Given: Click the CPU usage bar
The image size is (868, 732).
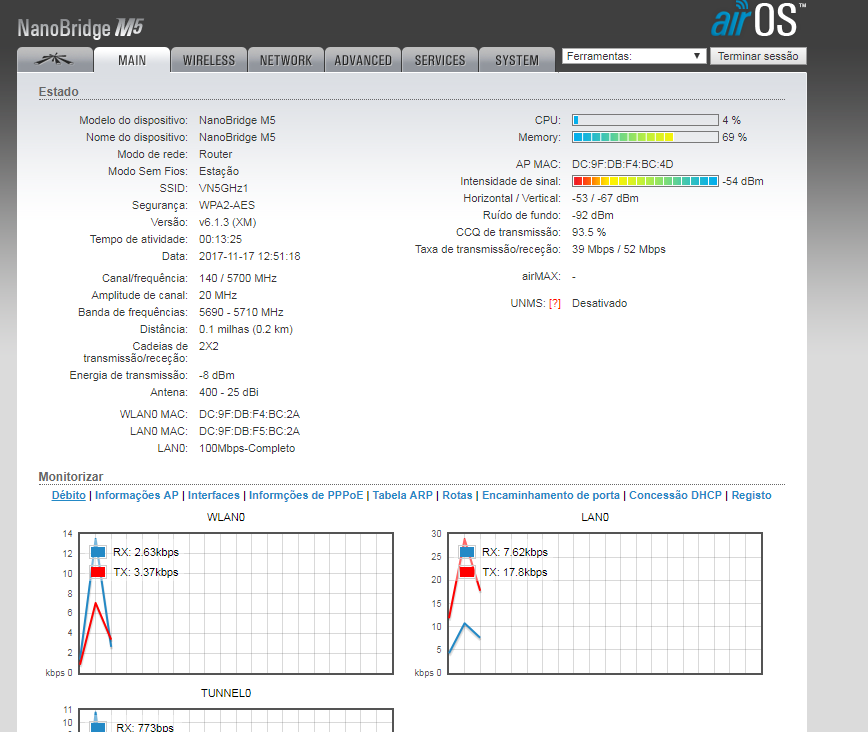Looking at the screenshot, I should (x=645, y=120).
